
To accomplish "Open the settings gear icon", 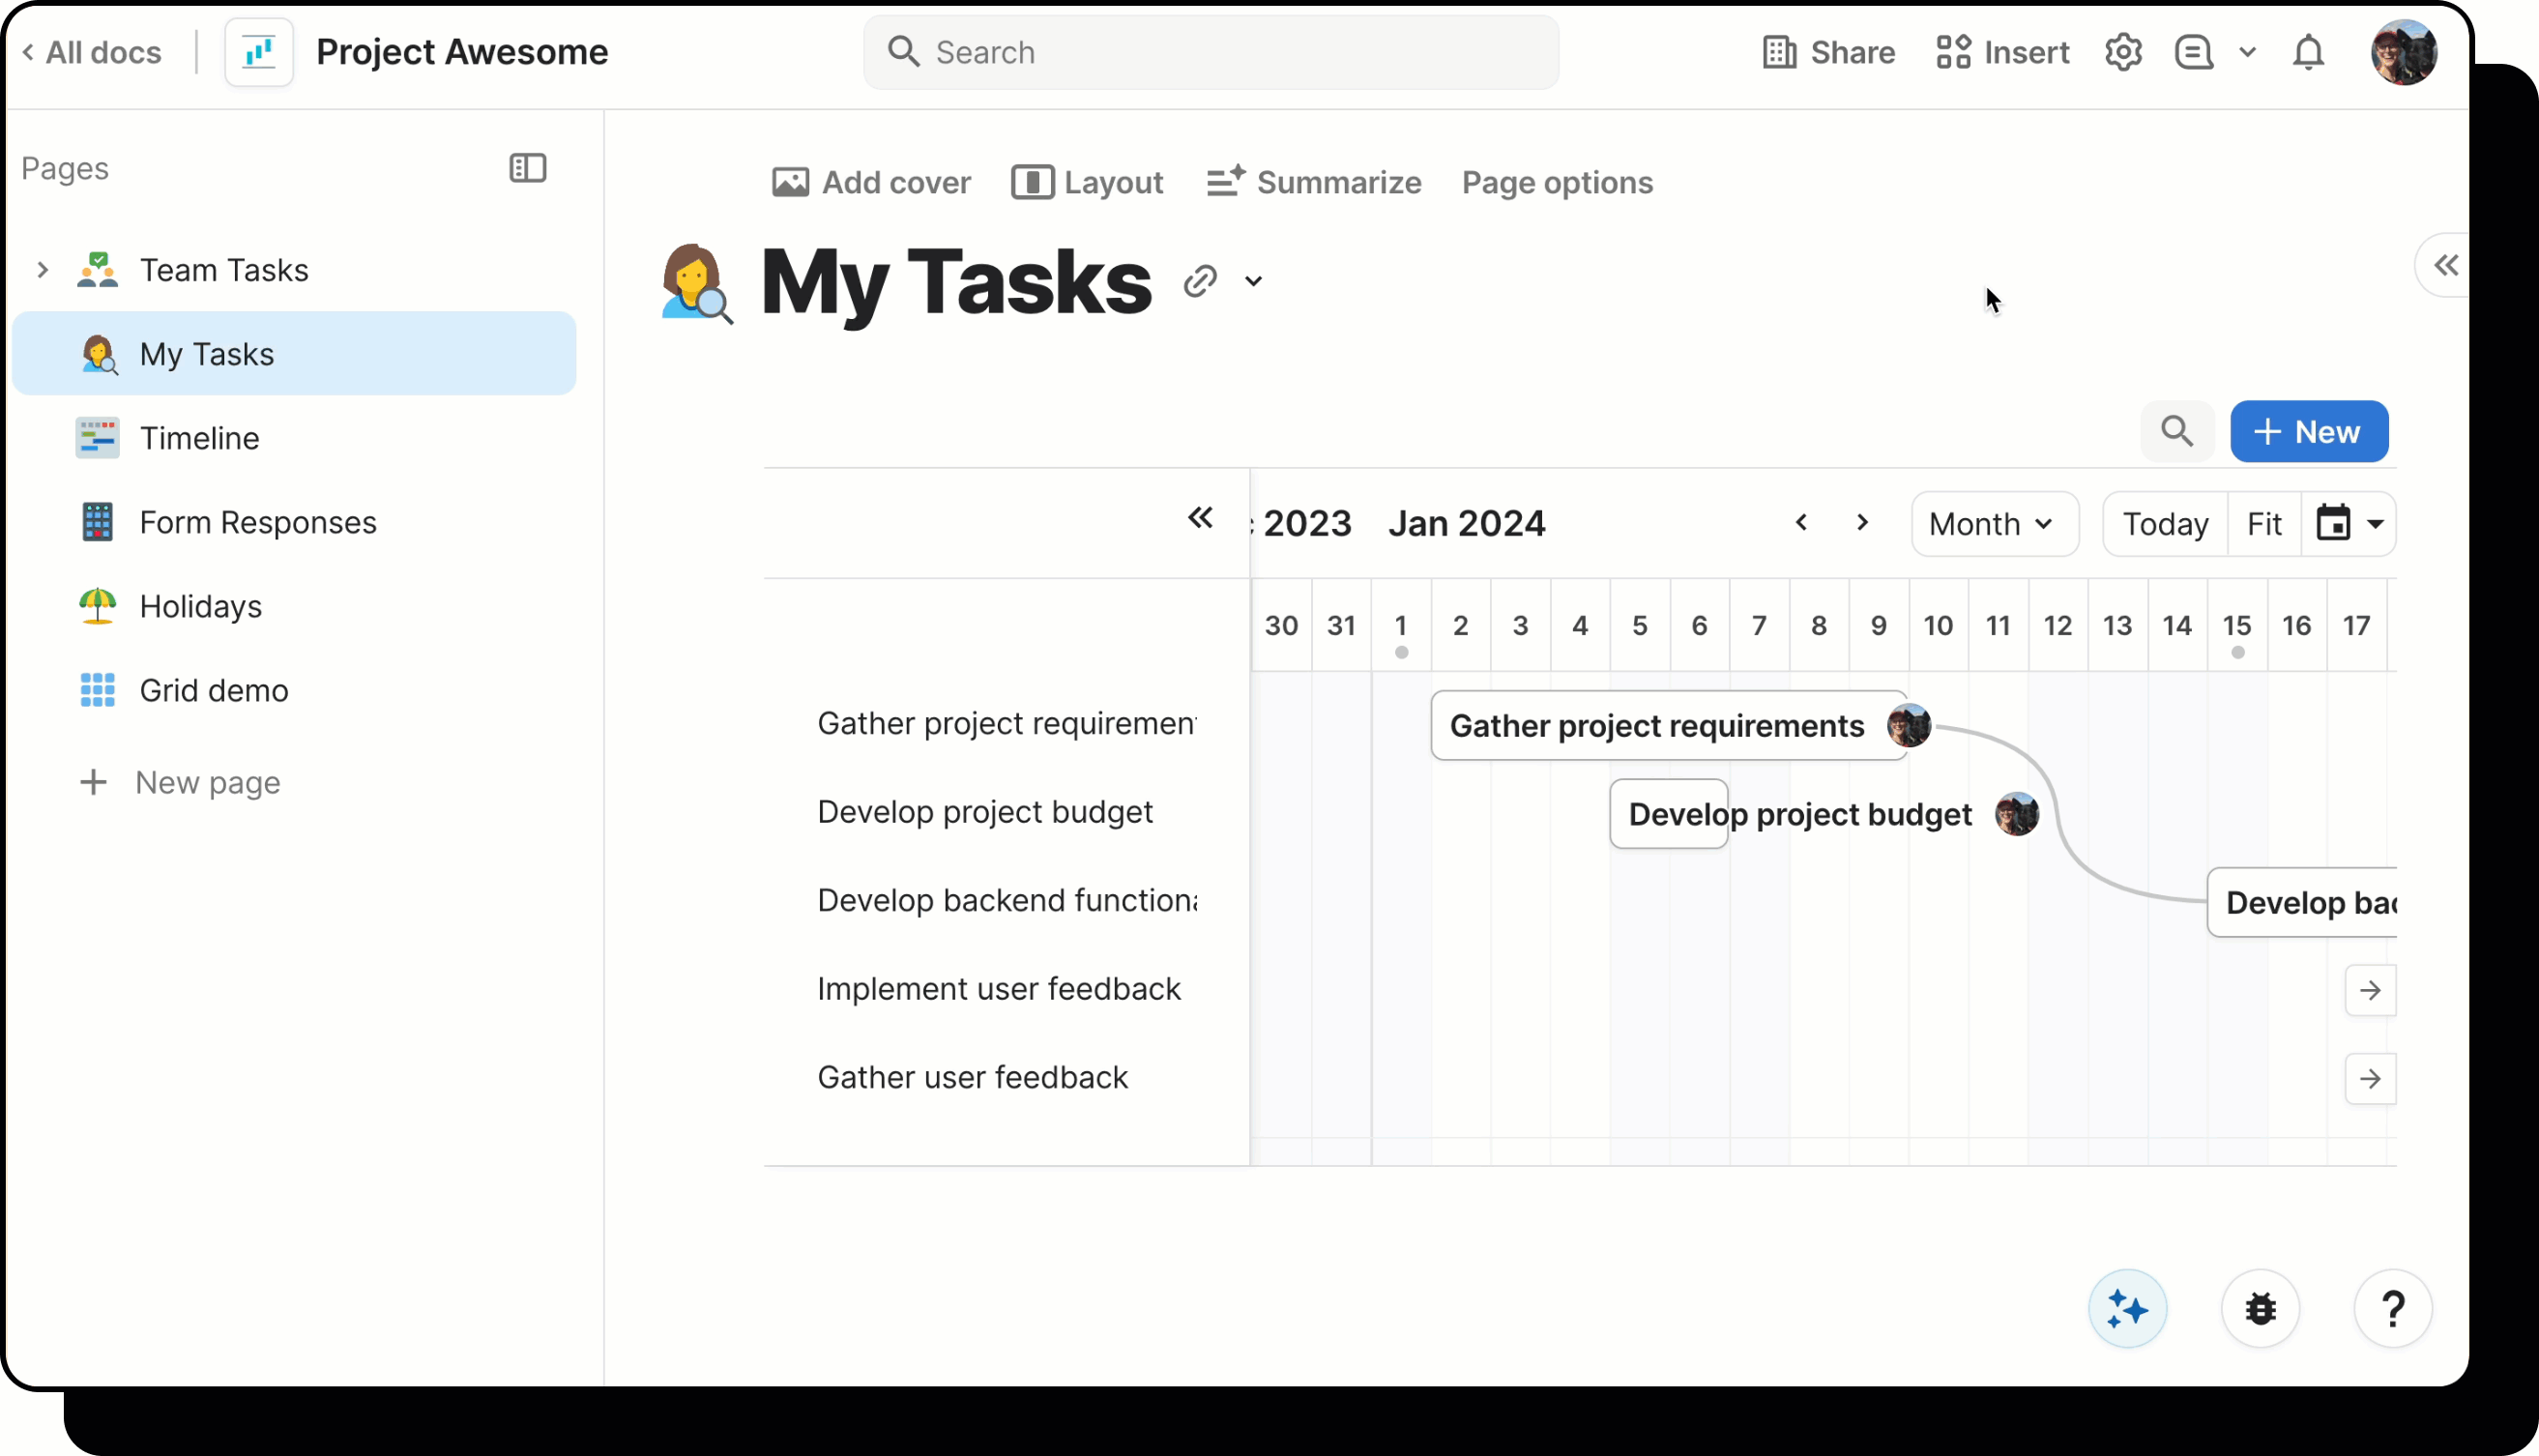I will [x=2124, y=52].
